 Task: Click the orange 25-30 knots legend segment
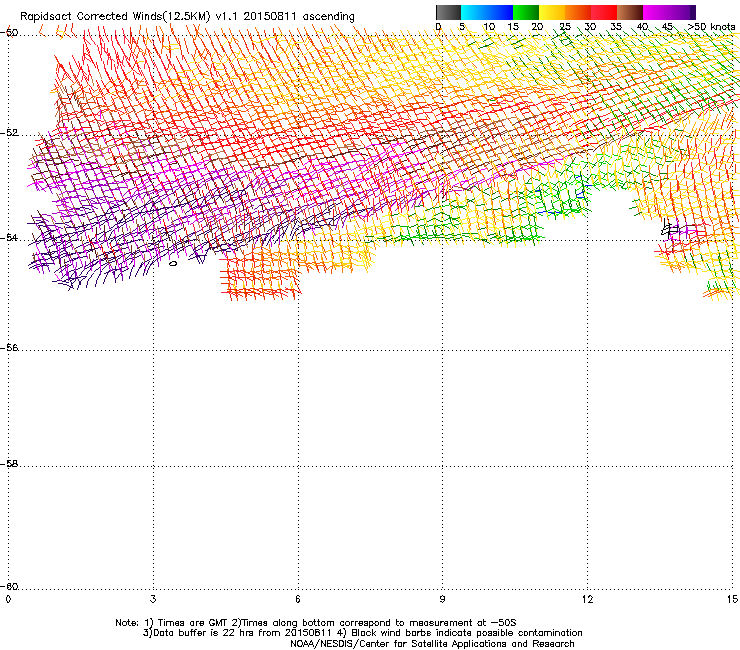coord(578,12)
